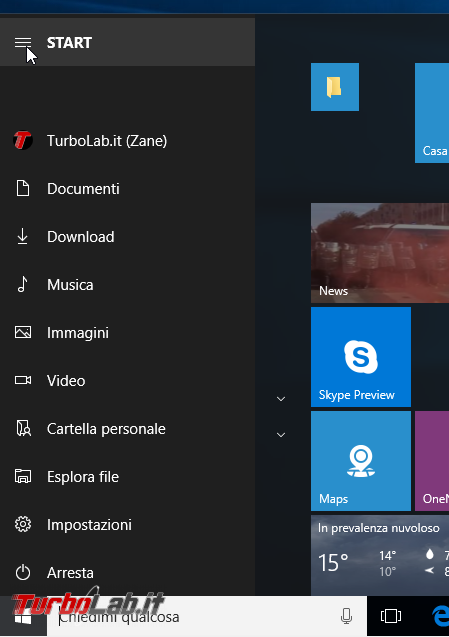The image size is (449, 637).
Task: Expand the lower chevron beside Cartella personale
Action: click(x=281, y=435)
